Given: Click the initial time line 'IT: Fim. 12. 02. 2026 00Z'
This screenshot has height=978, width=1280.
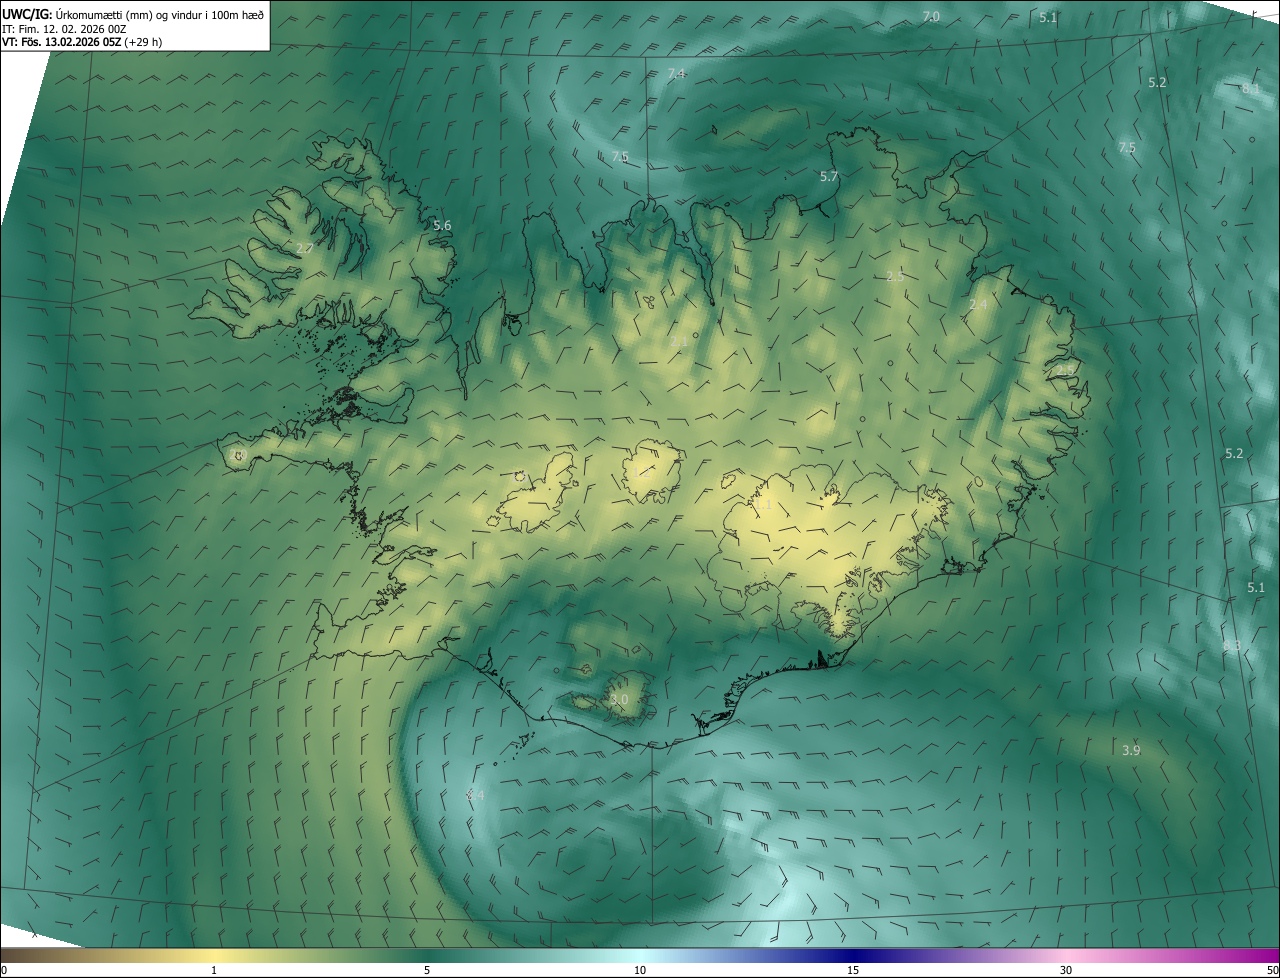Looking at the screenshot, I should pyautogui.click(x=64, y=29).
